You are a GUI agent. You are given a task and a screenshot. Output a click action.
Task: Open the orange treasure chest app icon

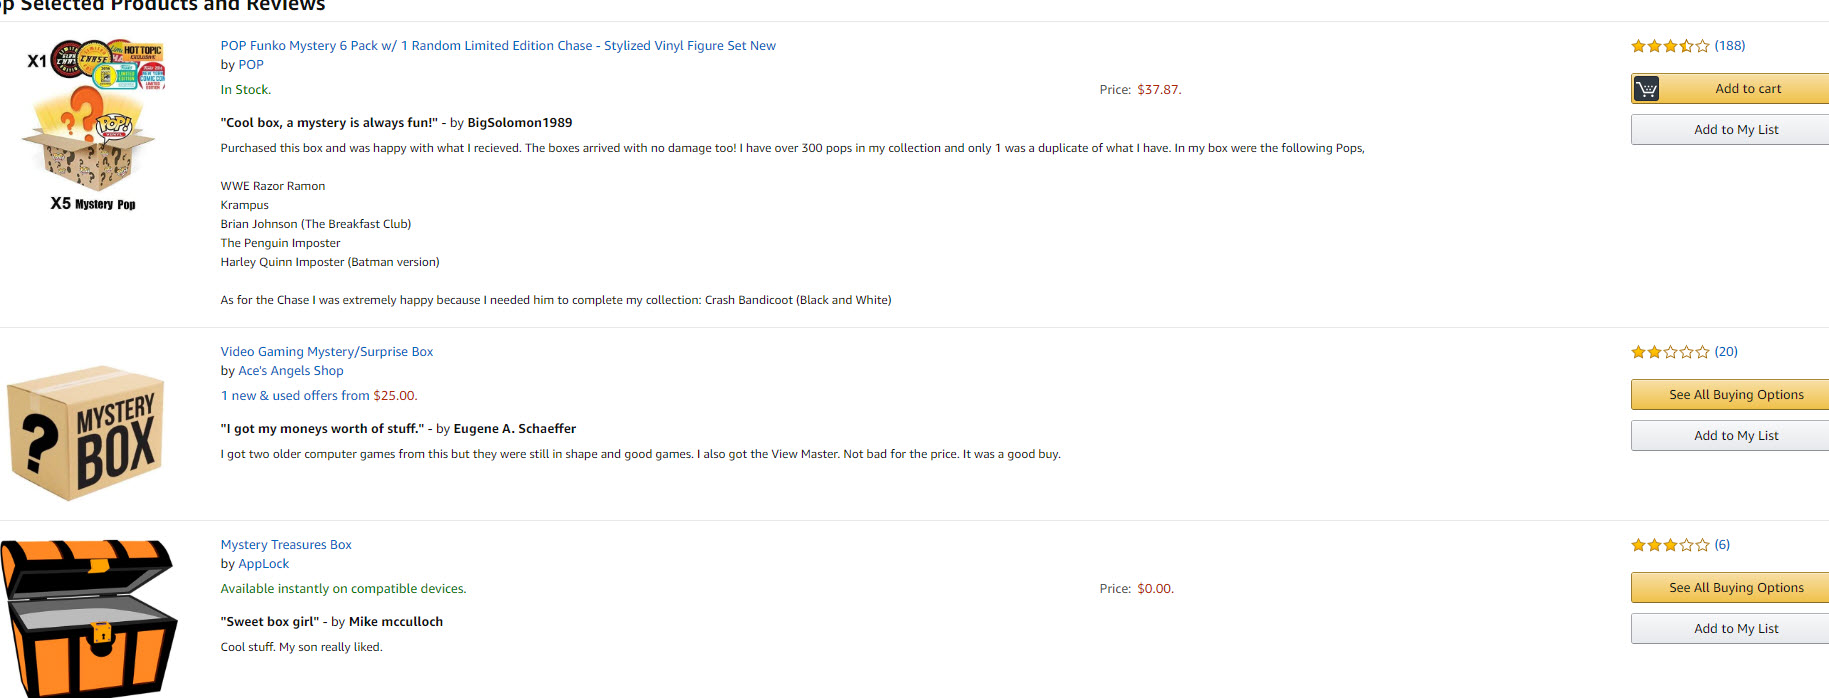pyautogui.click(x=88, y=617)
